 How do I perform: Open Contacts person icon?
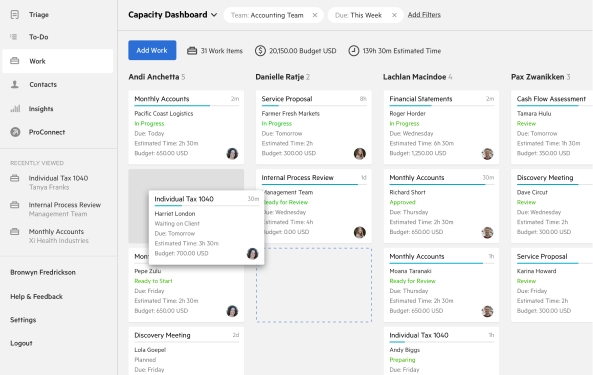(14, 84)
